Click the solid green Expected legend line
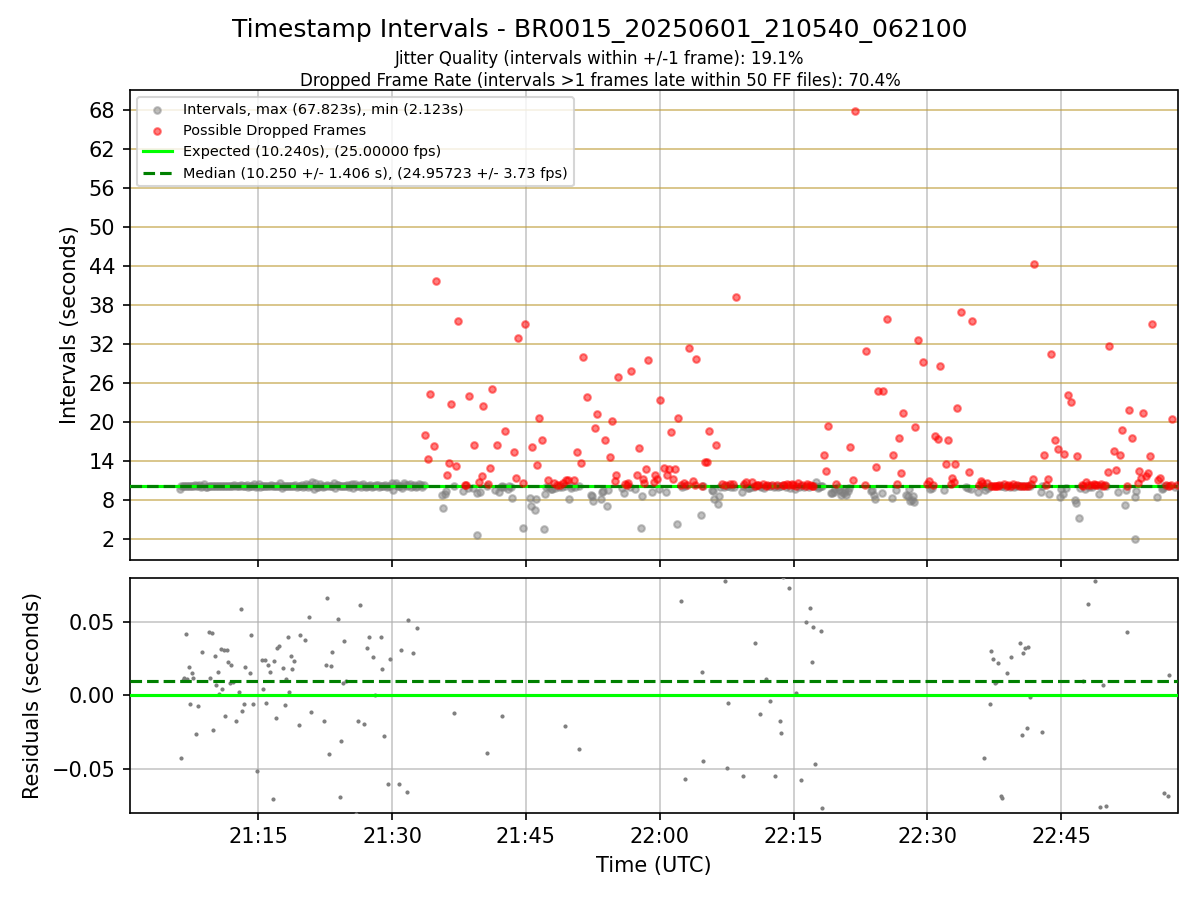 pyautogui.click(x=157, y=152)
